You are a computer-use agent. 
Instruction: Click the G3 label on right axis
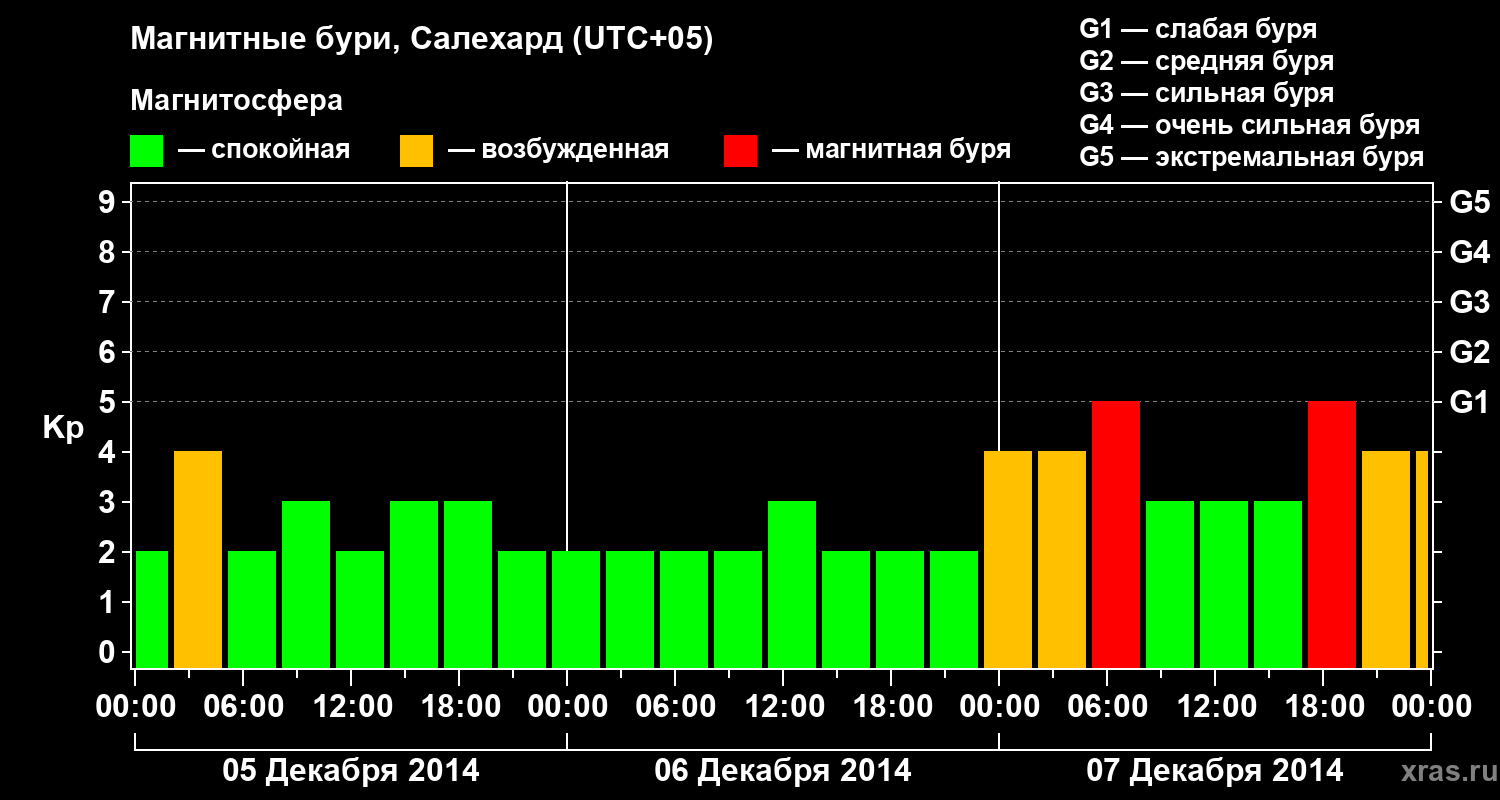pyautogui.click(x=1469, y=302)
